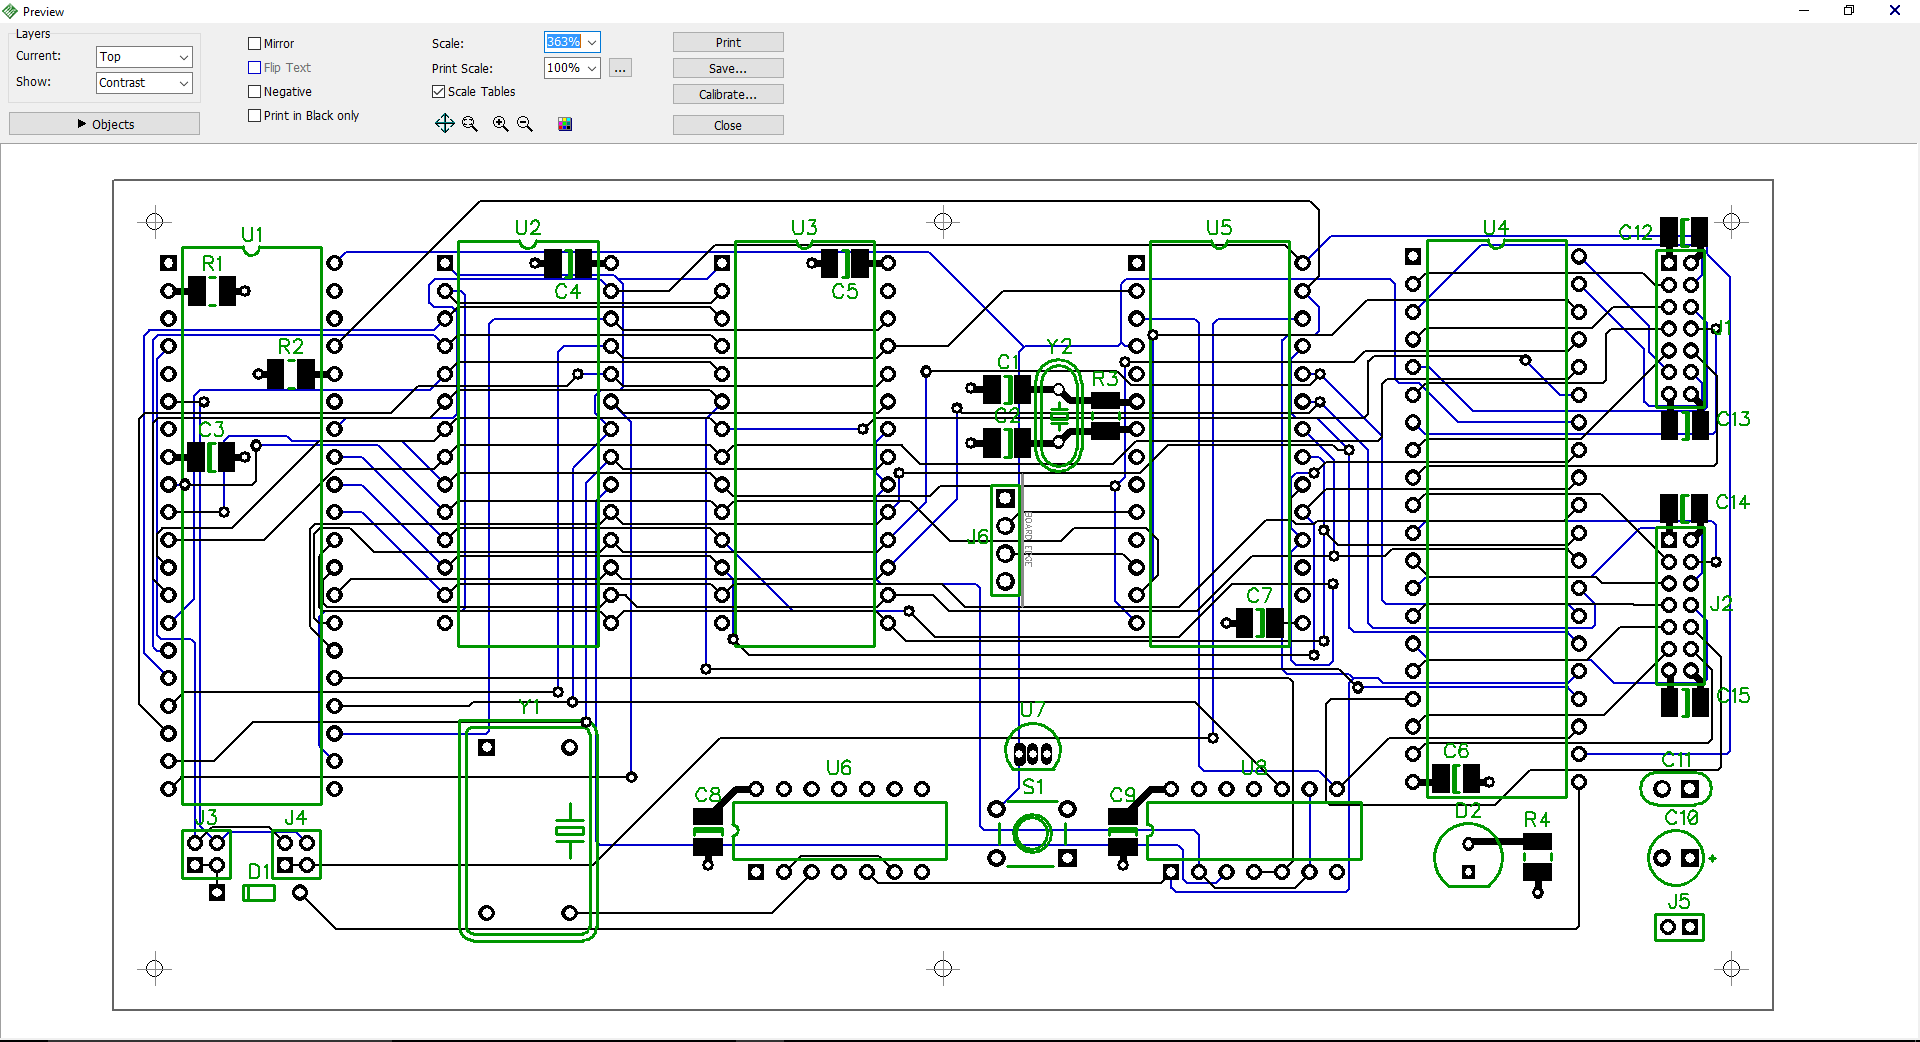Open the Show Contrast dropdown
The image size is (1920, 1042).
144,83
